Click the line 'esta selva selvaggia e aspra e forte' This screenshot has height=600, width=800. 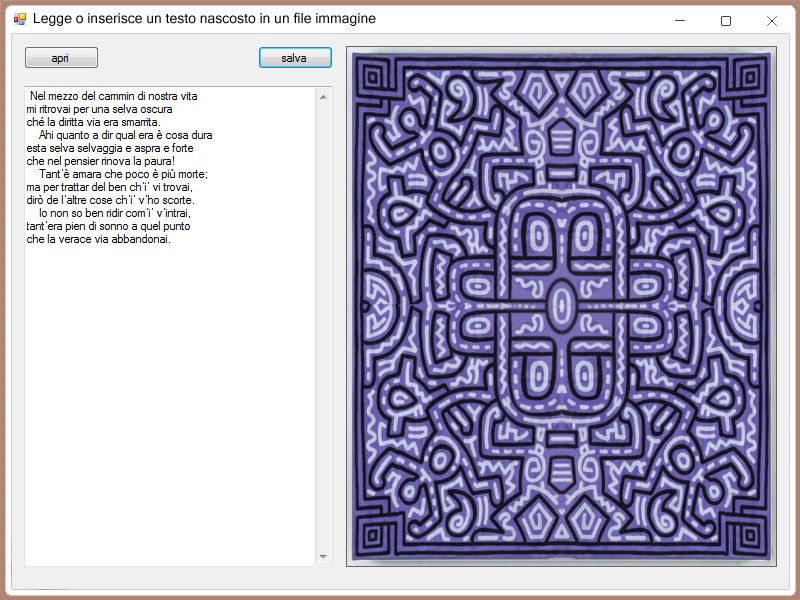pos(110,148)
